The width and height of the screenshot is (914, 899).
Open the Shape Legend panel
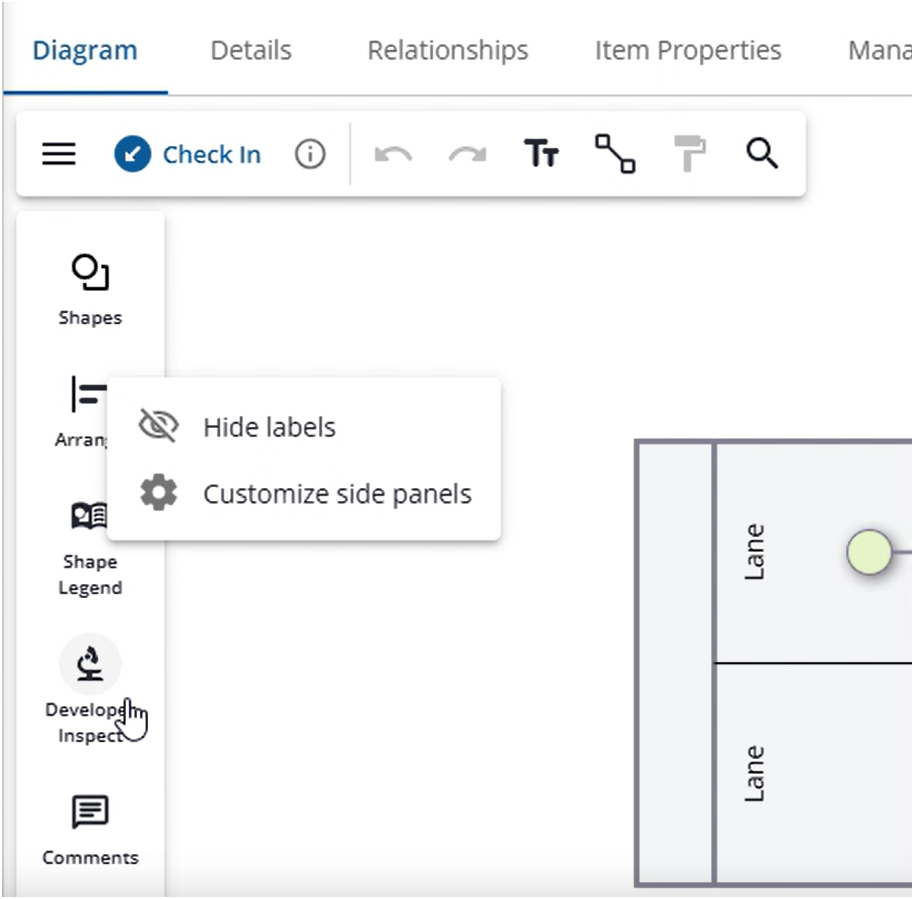point(90,546)
